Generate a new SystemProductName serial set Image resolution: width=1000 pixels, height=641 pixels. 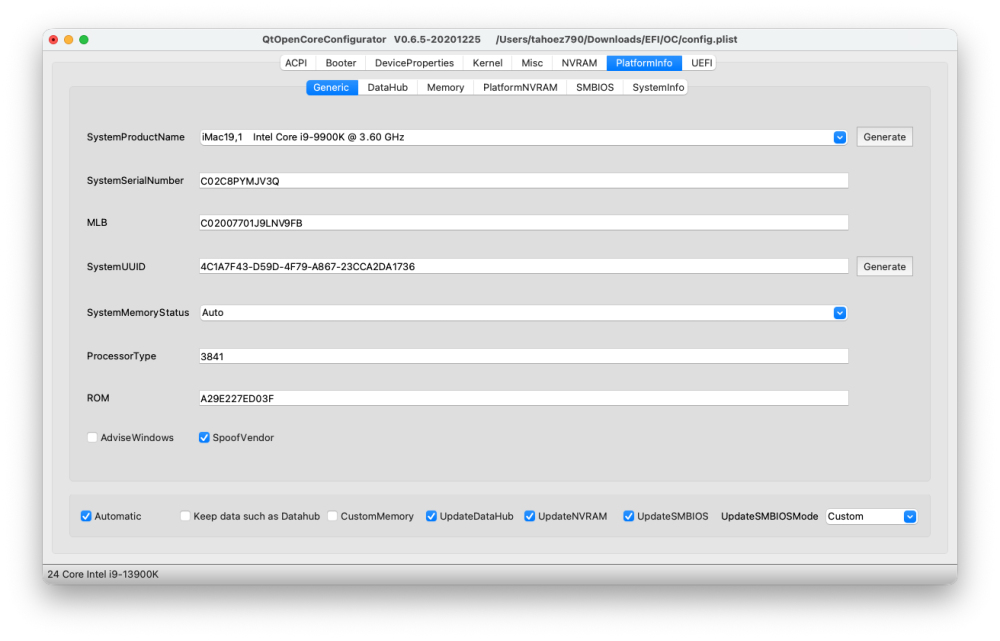[884, 137]
